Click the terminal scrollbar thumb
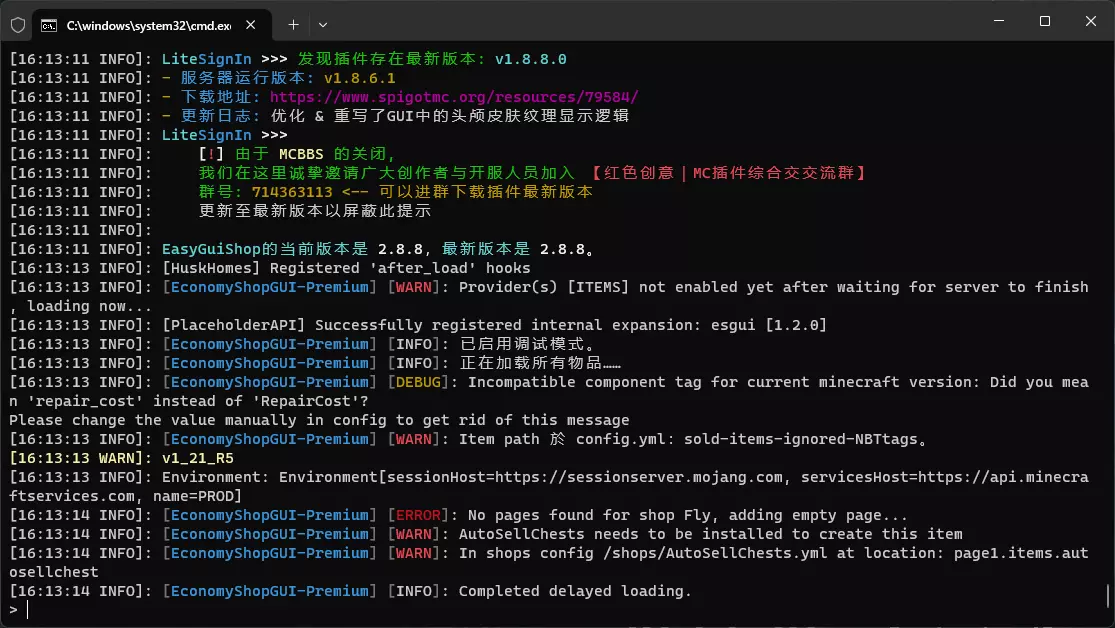Viewport: 1115px width, 628px height. (x=1107, y=595)
